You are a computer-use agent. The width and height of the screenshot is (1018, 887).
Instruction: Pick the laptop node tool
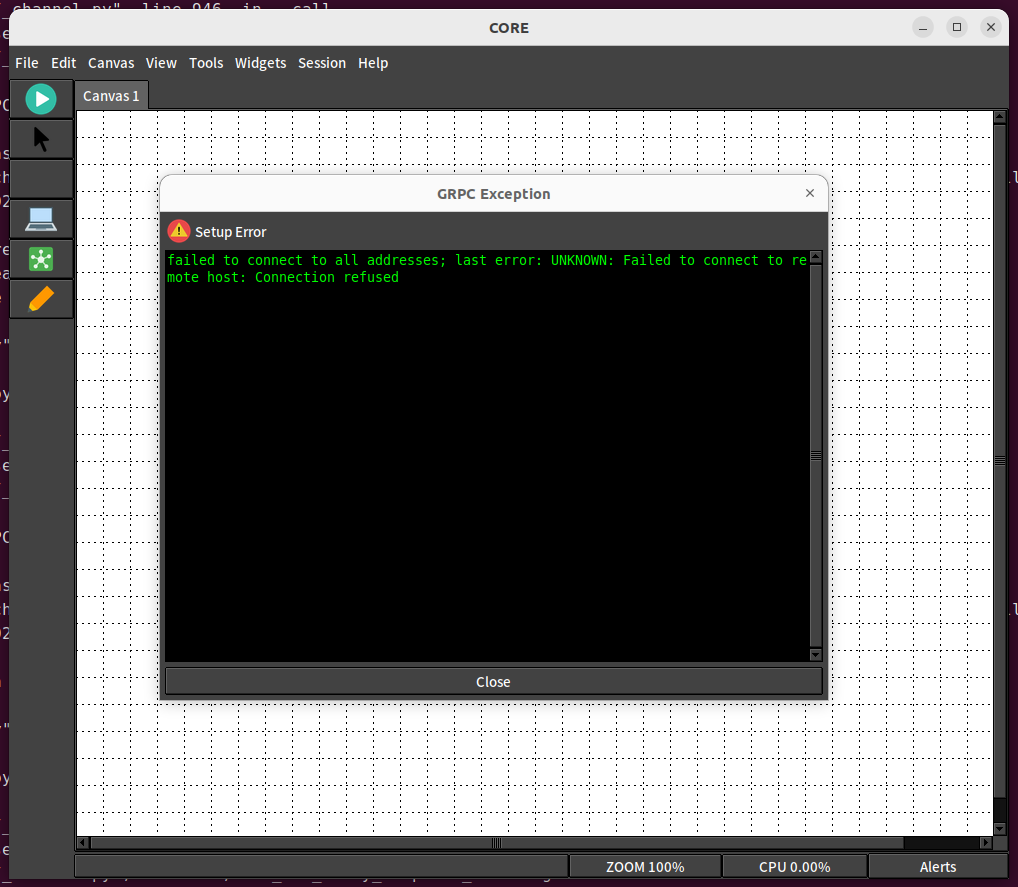coord(40,218)
